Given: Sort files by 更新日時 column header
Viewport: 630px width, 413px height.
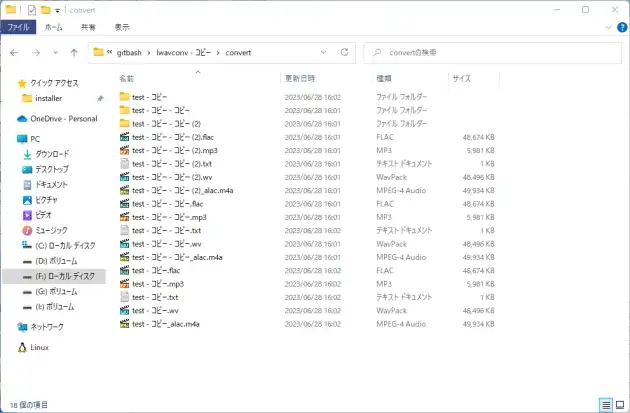Looking at the screenshot, I should (301, 77).
